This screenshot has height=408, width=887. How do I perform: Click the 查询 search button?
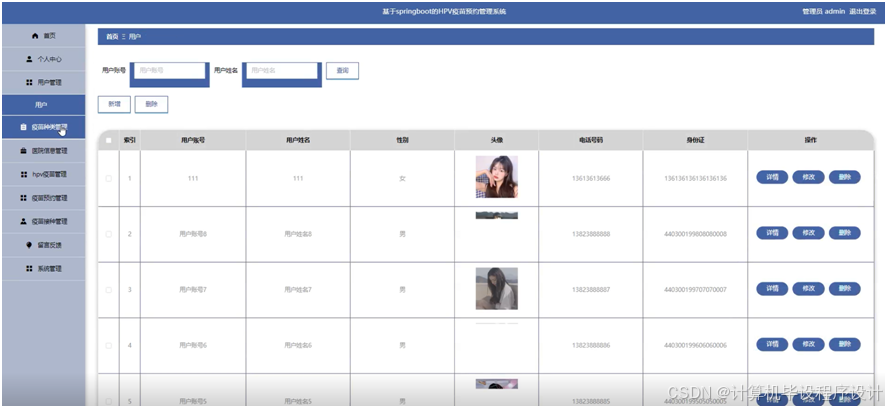tap(342, 71)
